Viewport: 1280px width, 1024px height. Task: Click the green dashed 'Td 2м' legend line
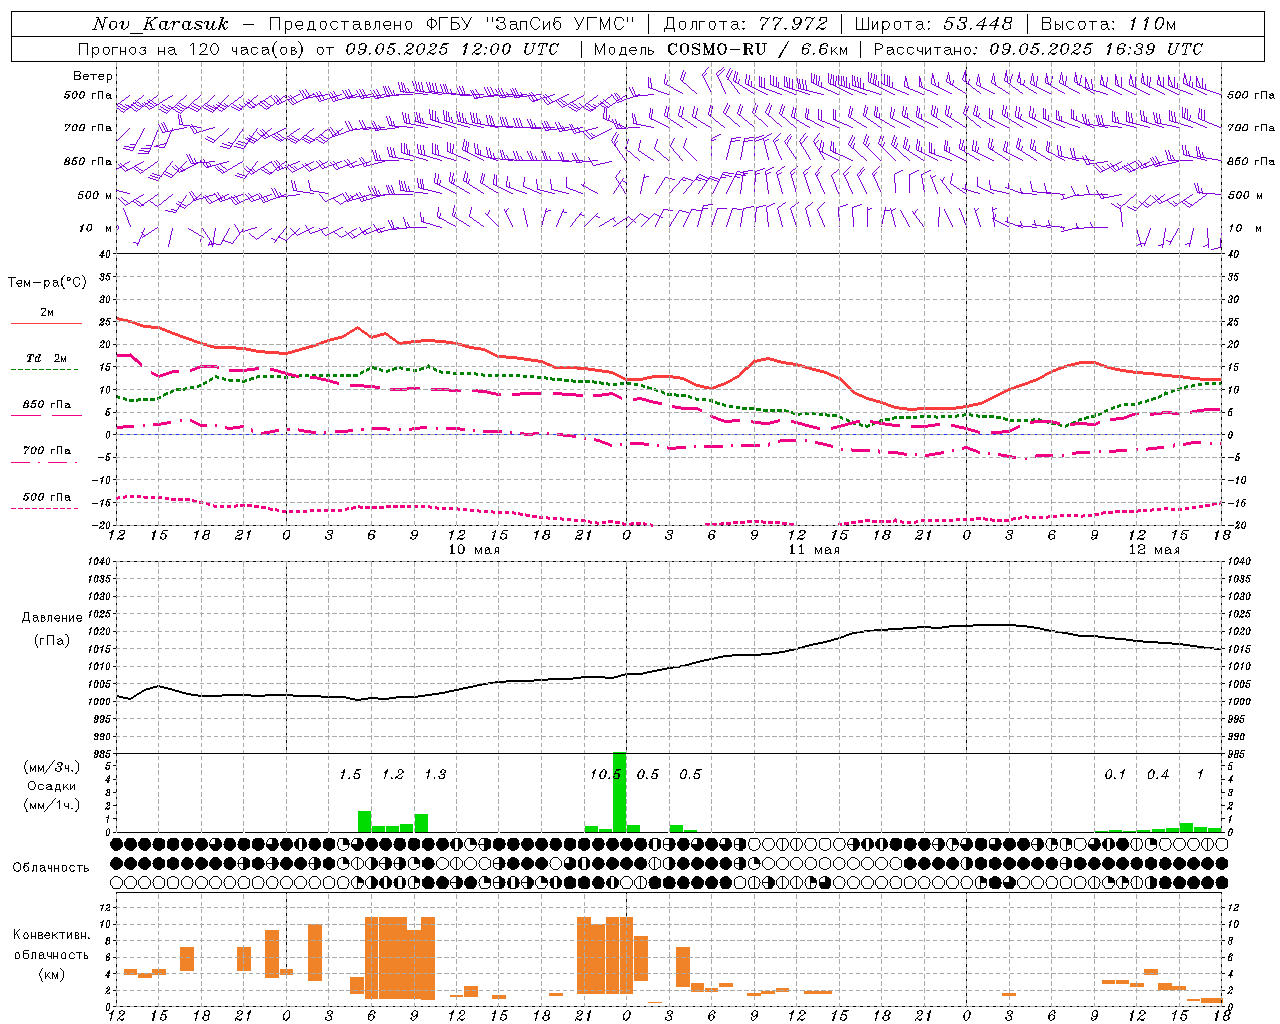44,370
